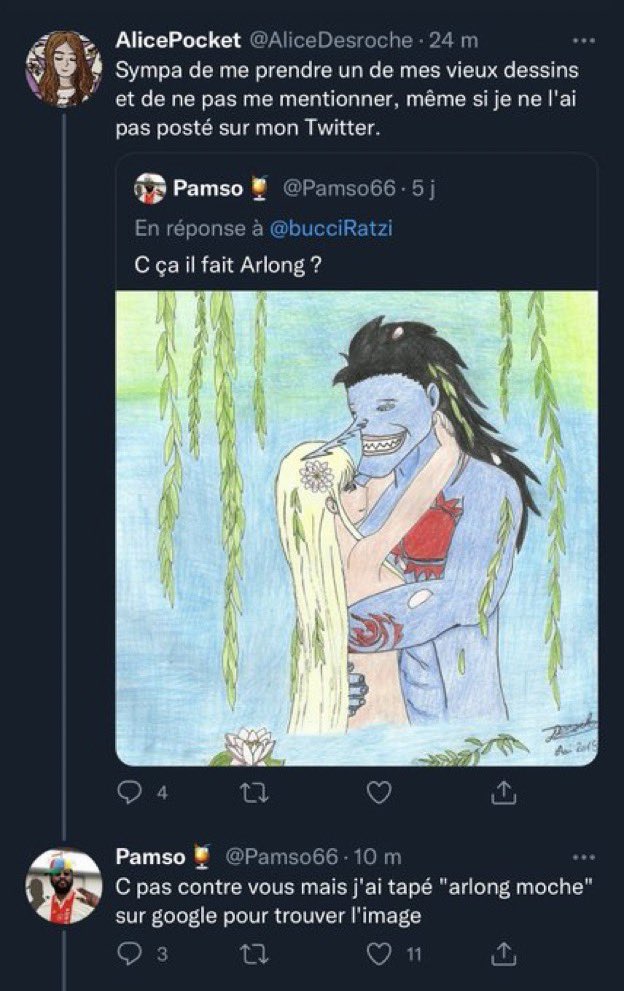This screenshot has height=991, width=624.
Task: Open Pamso's name in the quoted tweet
Action: point(208,188)
